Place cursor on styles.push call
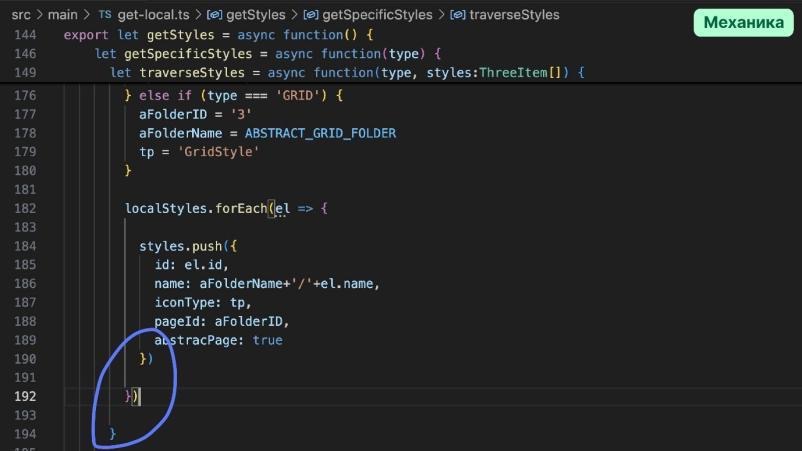Viewport: 802px width, 451px height. (x=181, y=246)
